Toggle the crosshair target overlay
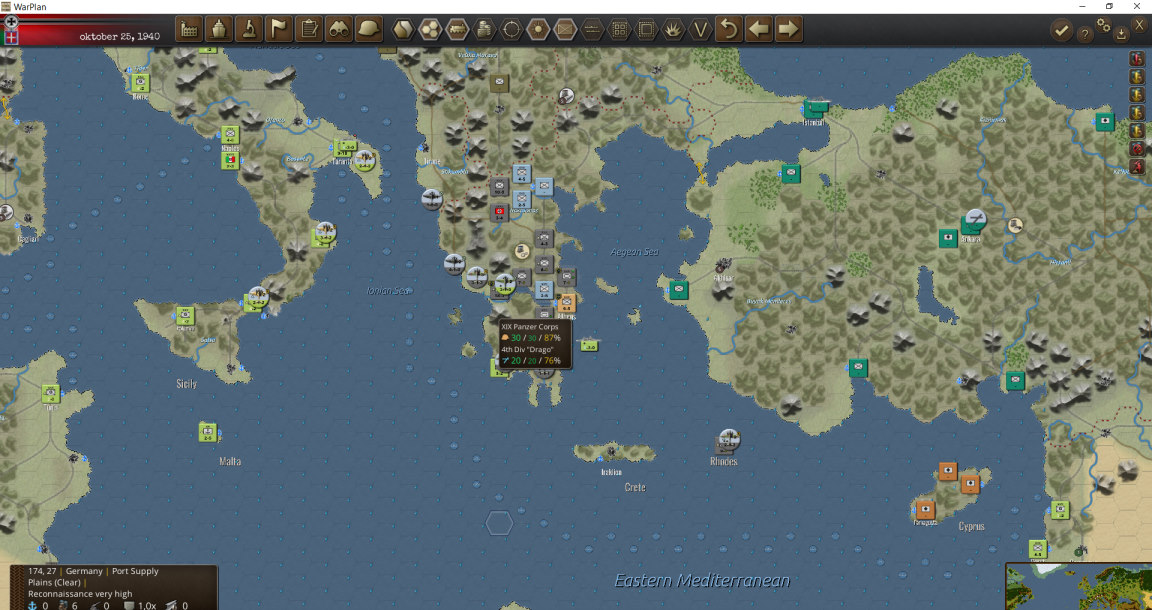1152x610 pixels. (x=511, y=29)
